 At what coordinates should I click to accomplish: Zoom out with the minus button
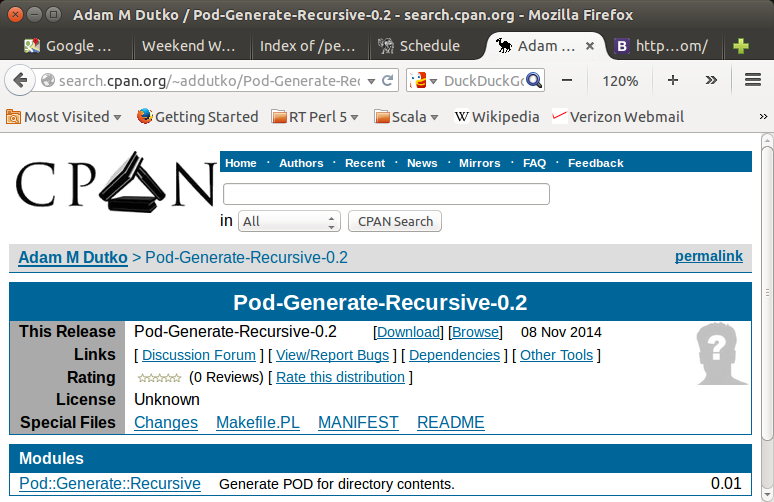pyautogui.click(x=567, y=80)
